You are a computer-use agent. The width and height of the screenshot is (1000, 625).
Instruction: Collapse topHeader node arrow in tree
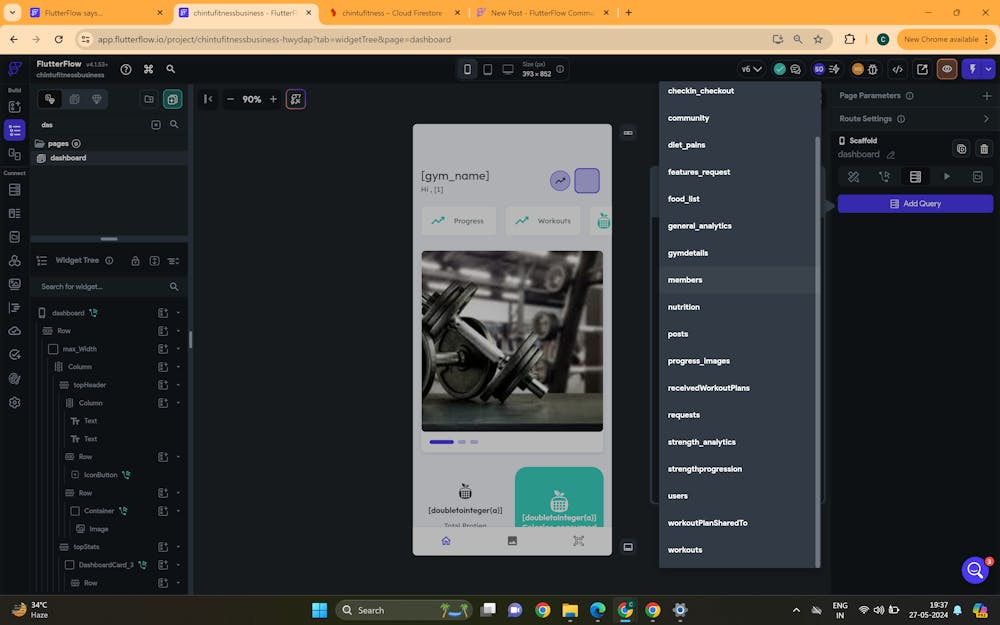178,385
